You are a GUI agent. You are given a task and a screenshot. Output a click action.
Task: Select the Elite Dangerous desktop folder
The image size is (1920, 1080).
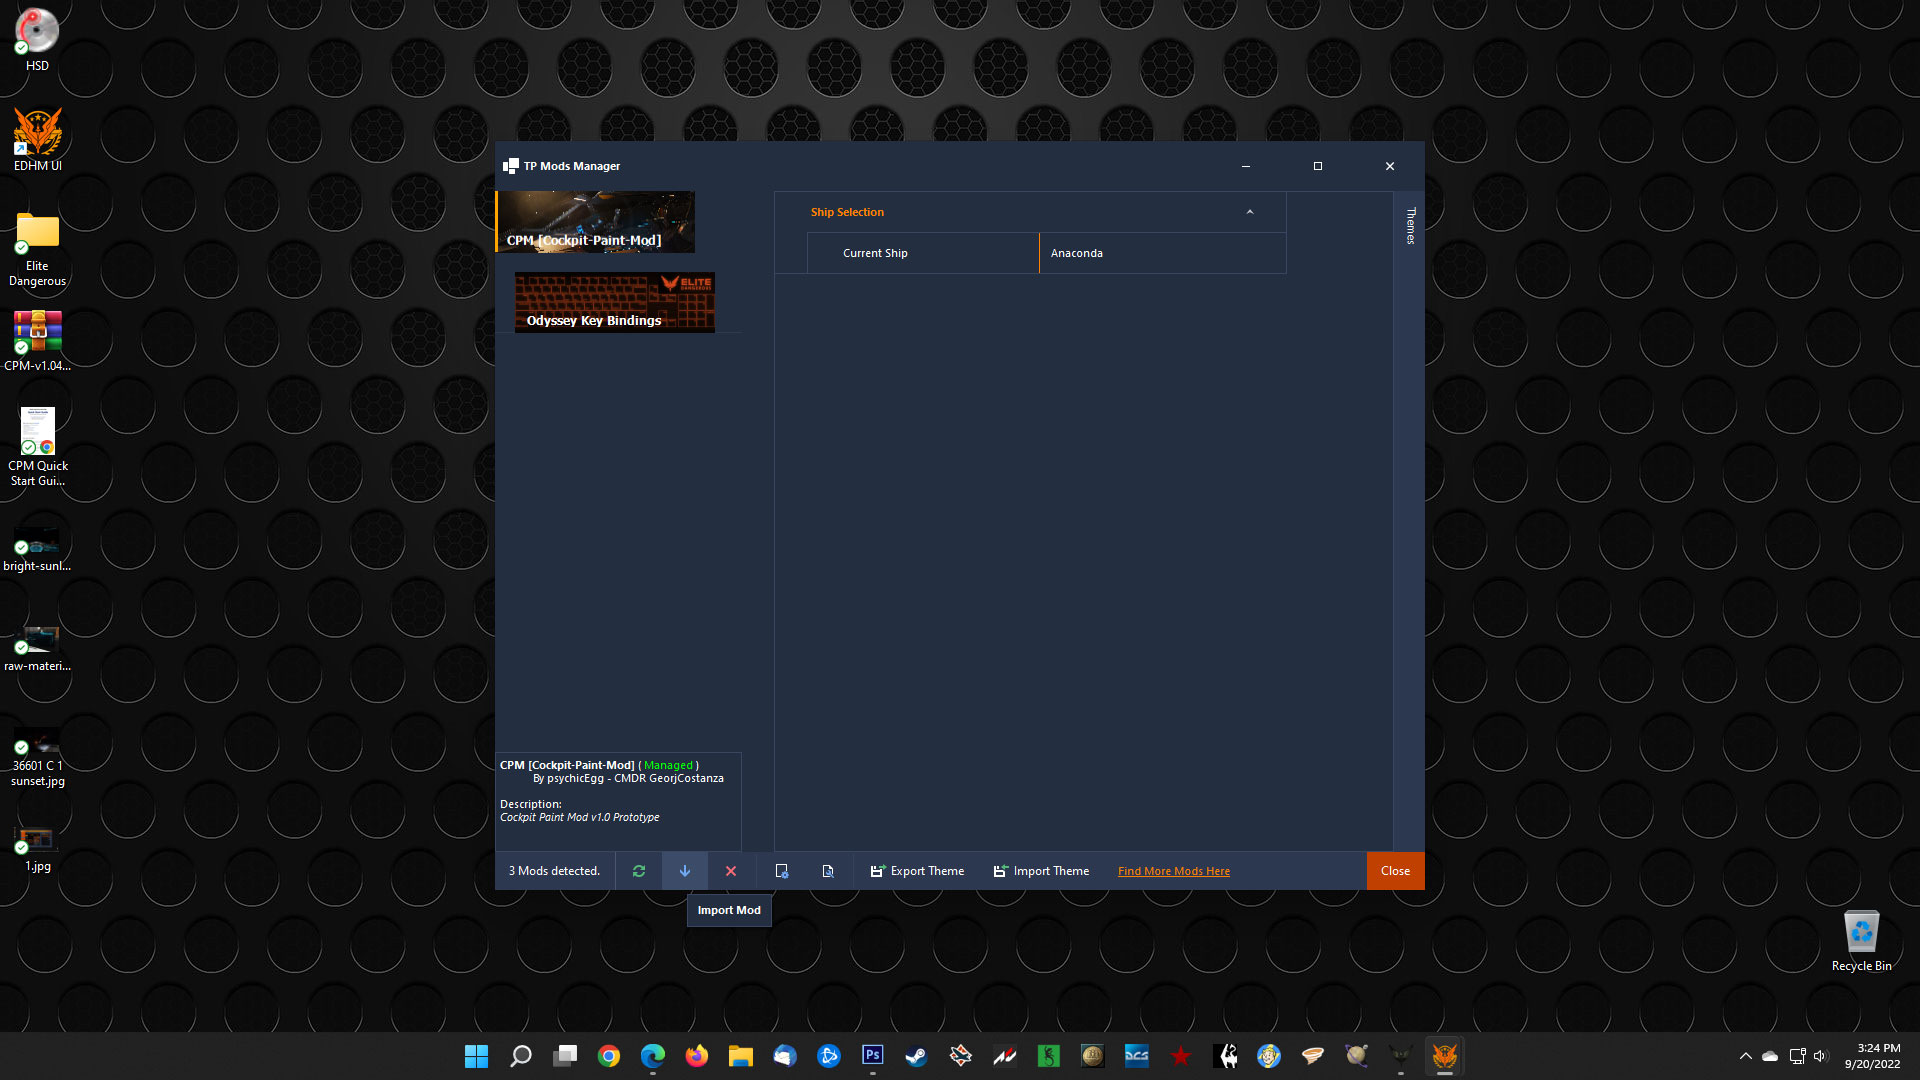37,250
